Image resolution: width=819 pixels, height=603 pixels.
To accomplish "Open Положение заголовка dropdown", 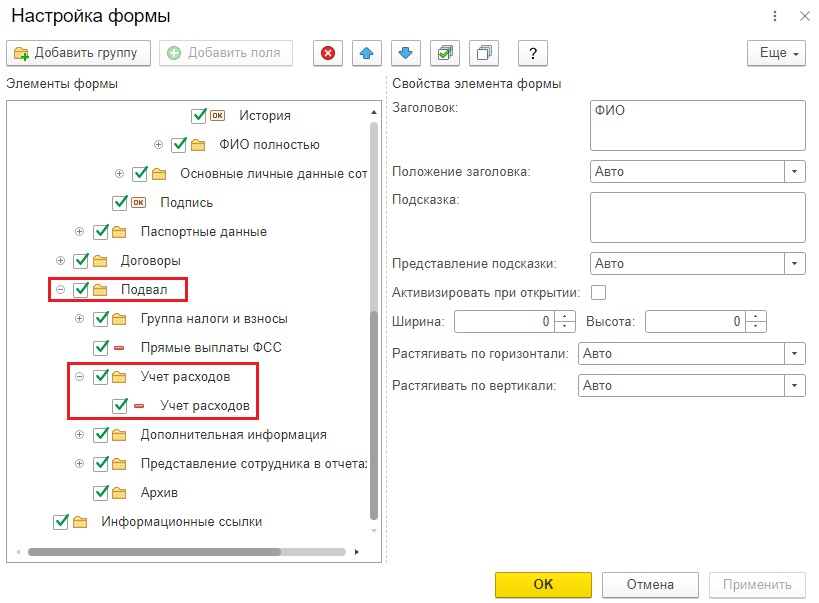I will 794,171.
